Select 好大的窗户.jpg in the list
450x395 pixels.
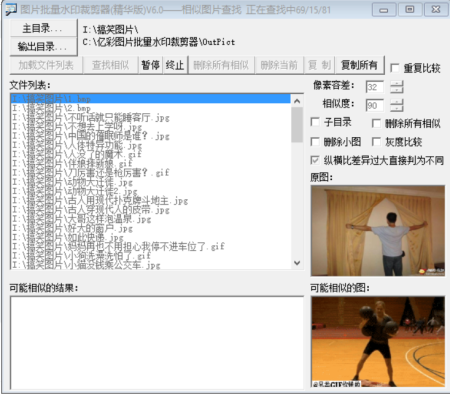151,229
